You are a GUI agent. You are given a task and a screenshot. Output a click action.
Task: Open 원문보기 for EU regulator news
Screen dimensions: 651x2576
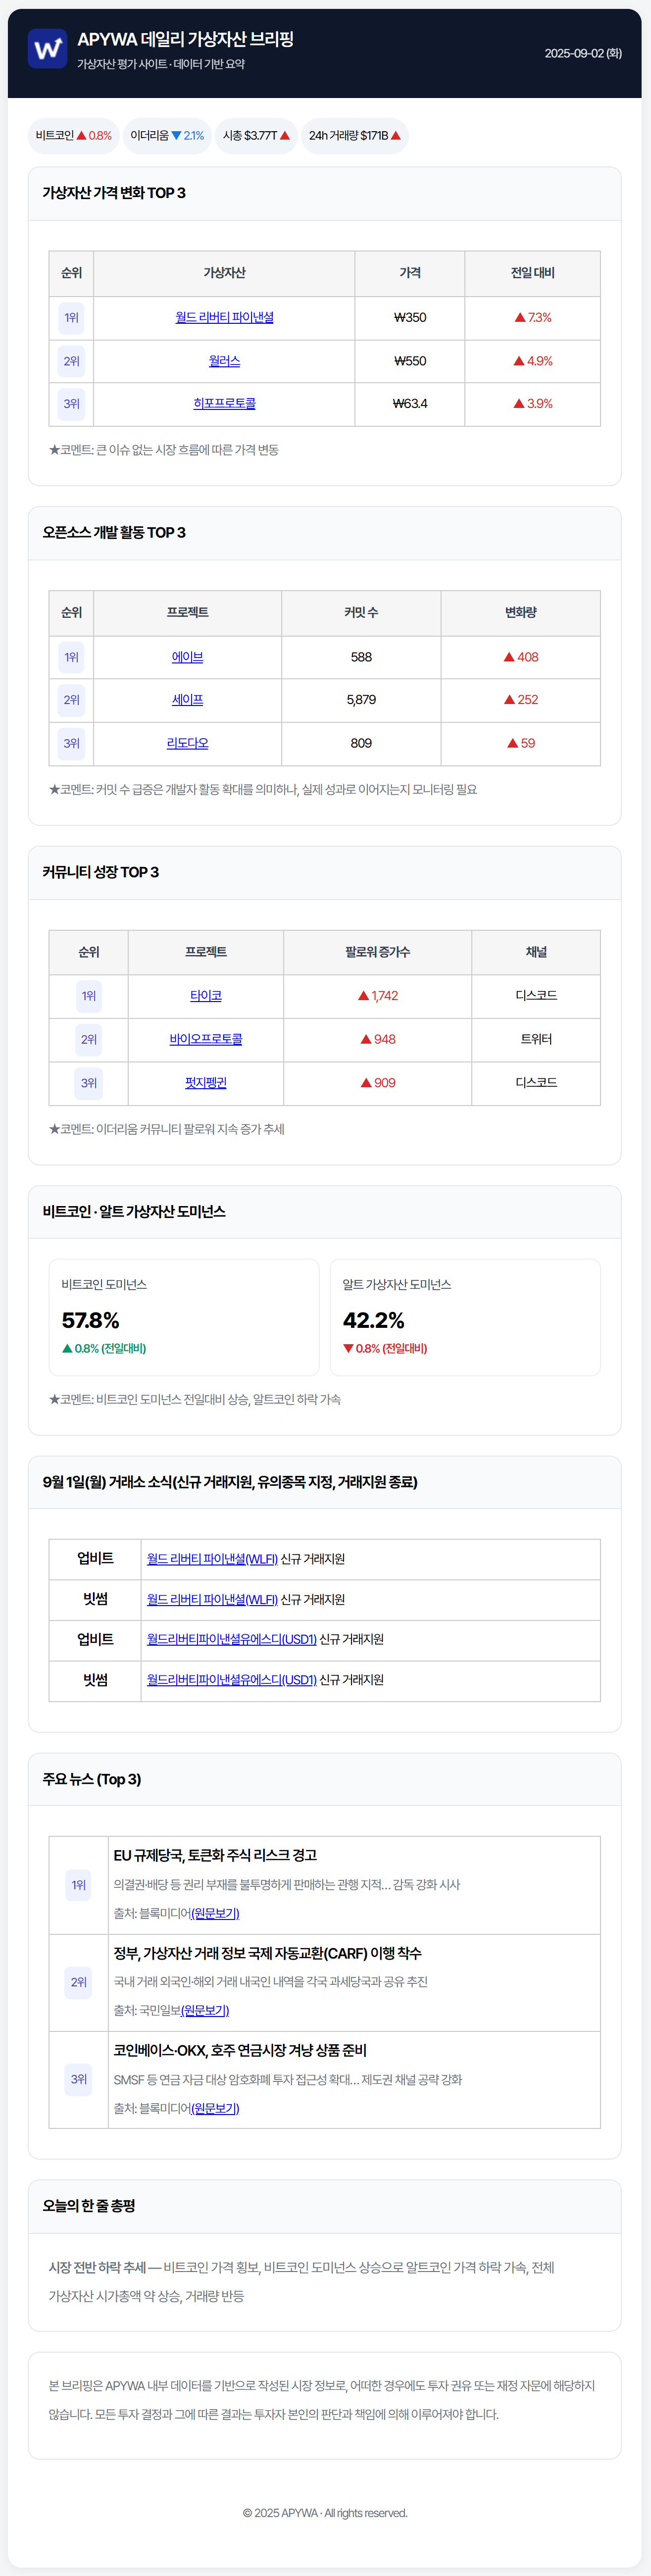215,1913
